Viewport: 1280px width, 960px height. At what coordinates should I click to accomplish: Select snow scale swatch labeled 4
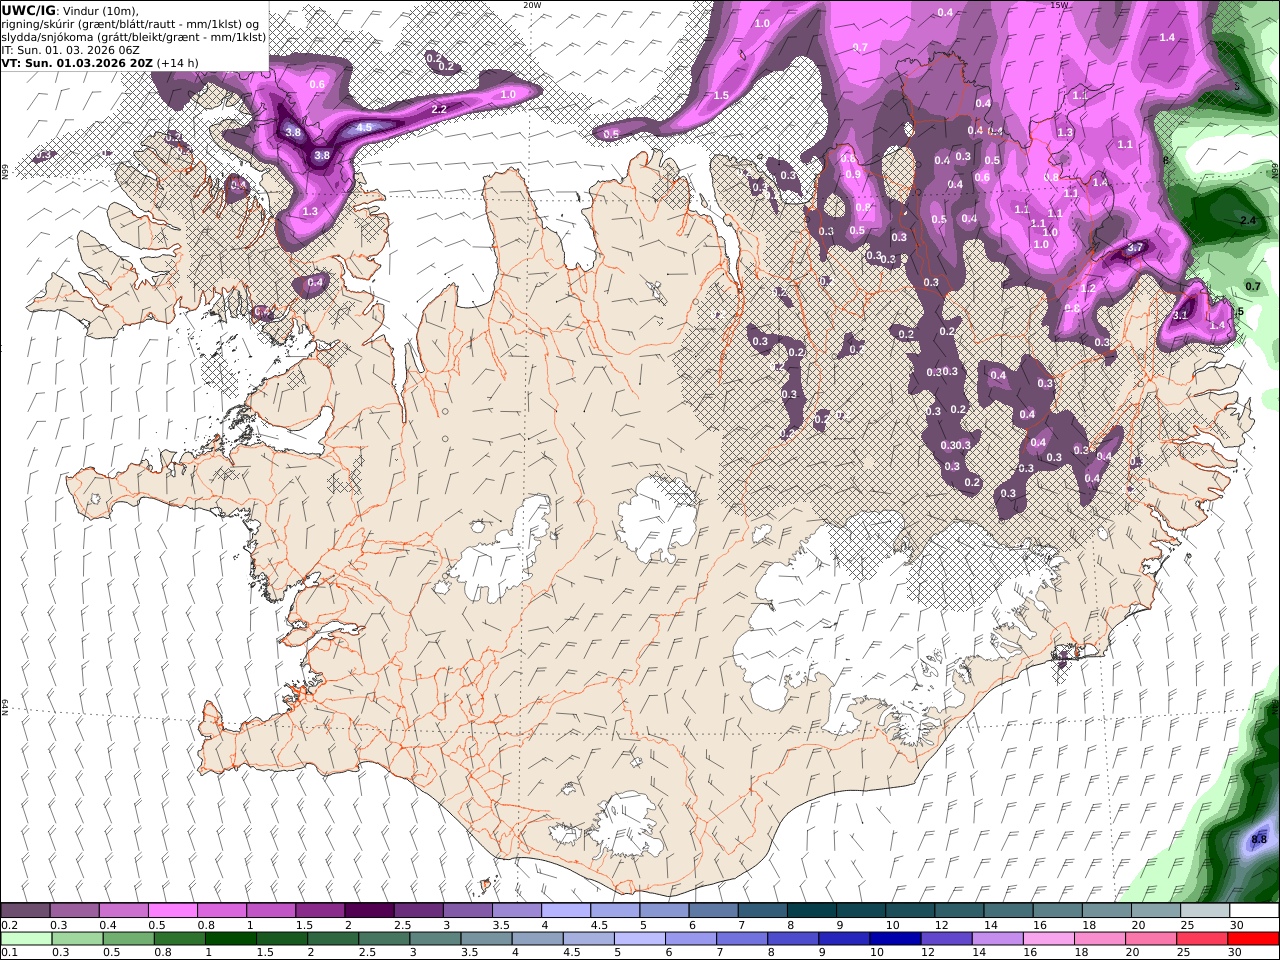[x=566, y=911]
